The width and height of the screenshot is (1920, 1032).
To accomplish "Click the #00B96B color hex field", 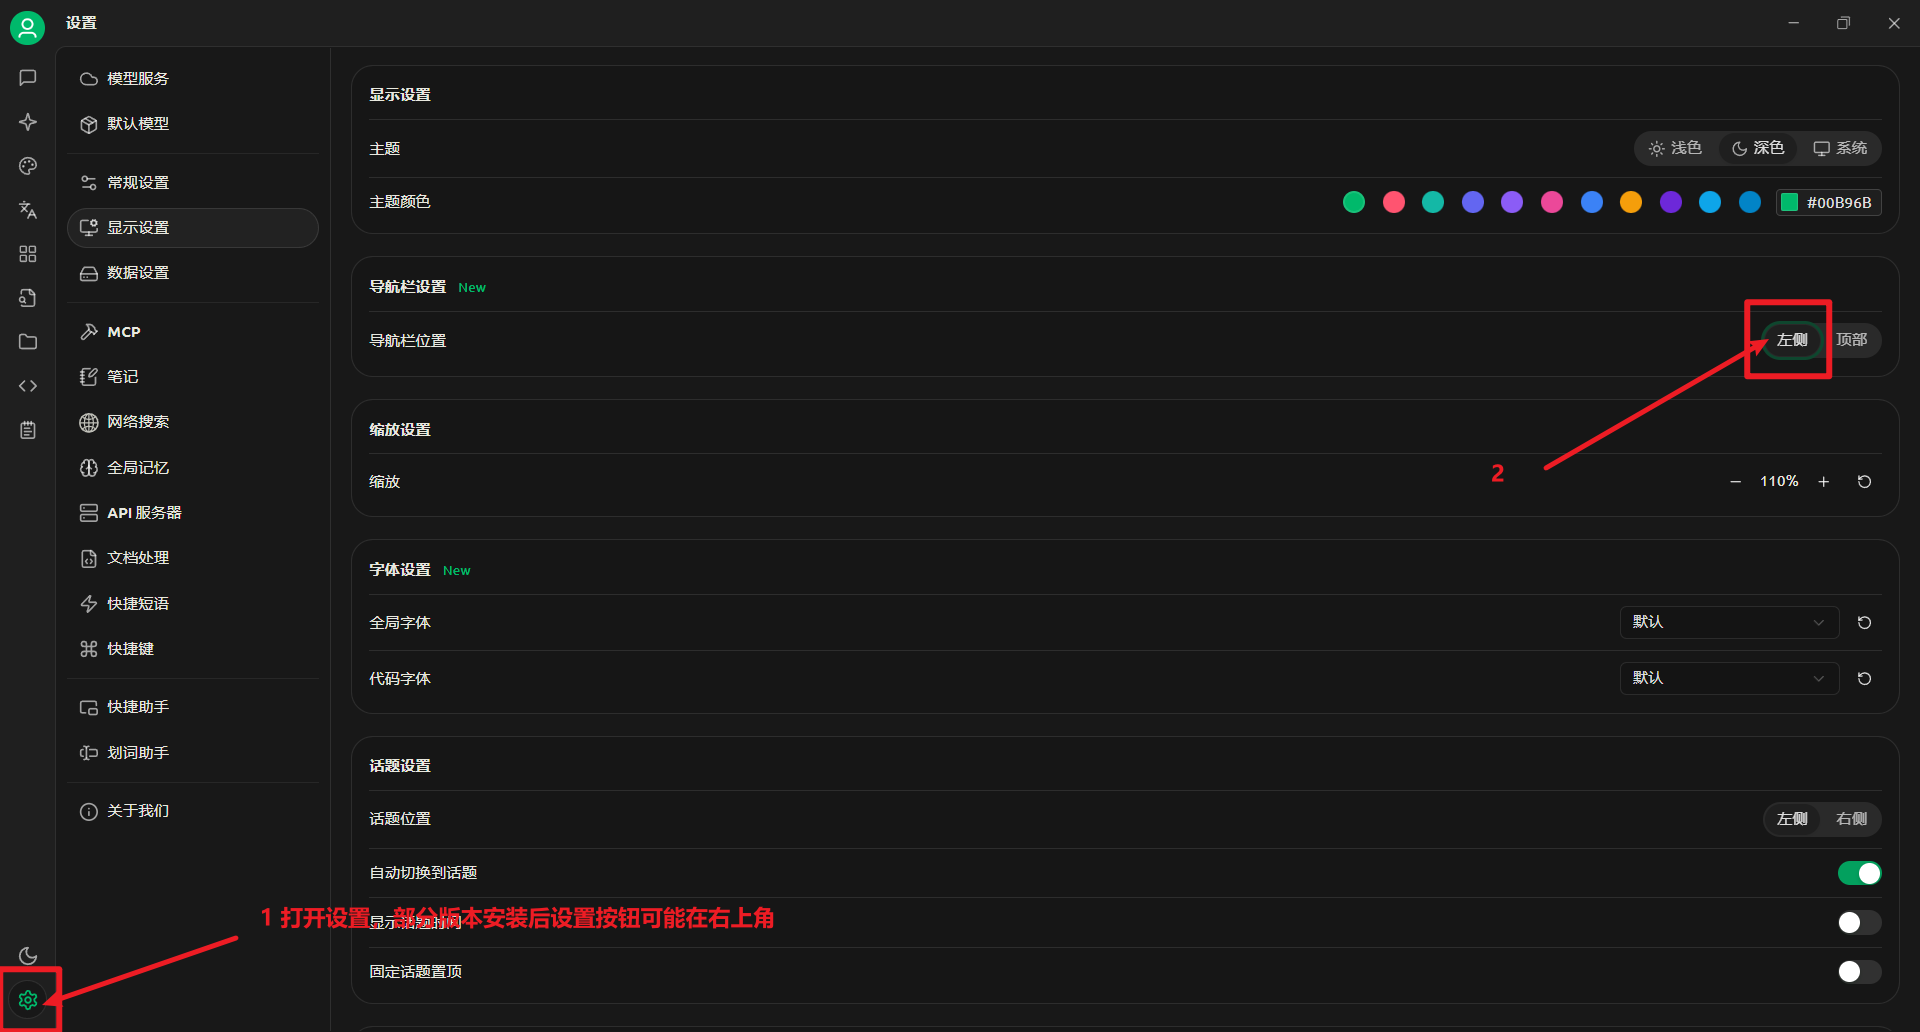I will (1838, 202).
